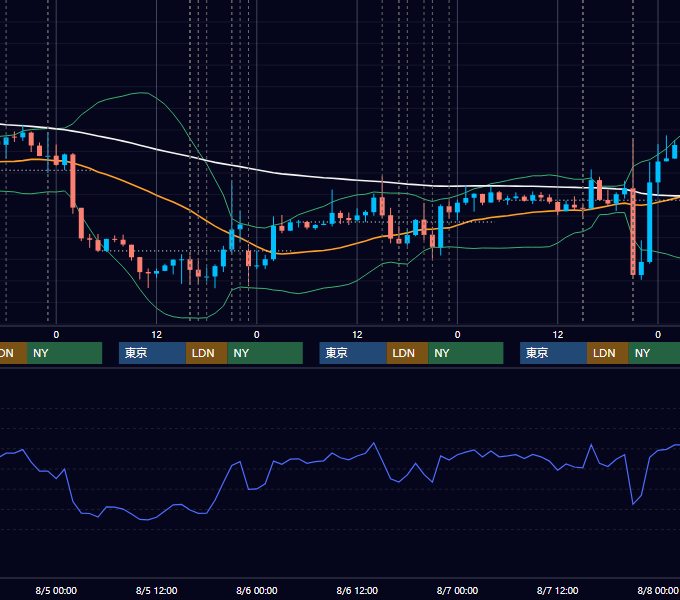Screen dimensions: 680x600
Task: Click the hour label 0 above 8/6 00:00
Action: pyautogui.click(x=257, y=335)
